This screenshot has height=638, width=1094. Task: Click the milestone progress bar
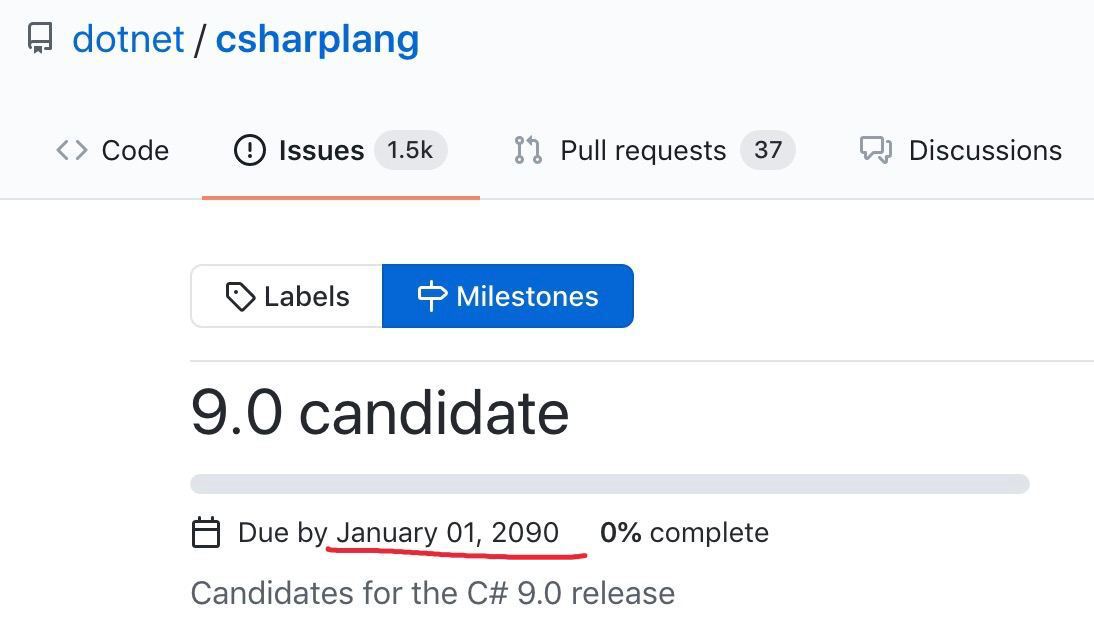click(610, 484)
